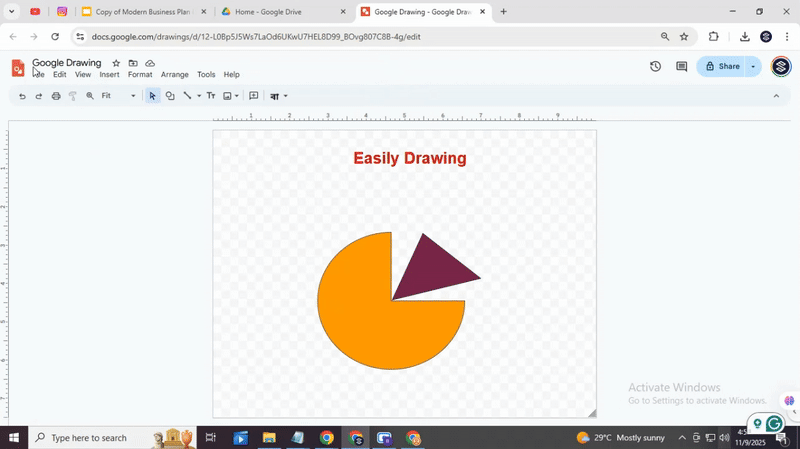This screenshot has height=449, width=800.
Task: Click the Insert image icon
Action: [228, 96]
